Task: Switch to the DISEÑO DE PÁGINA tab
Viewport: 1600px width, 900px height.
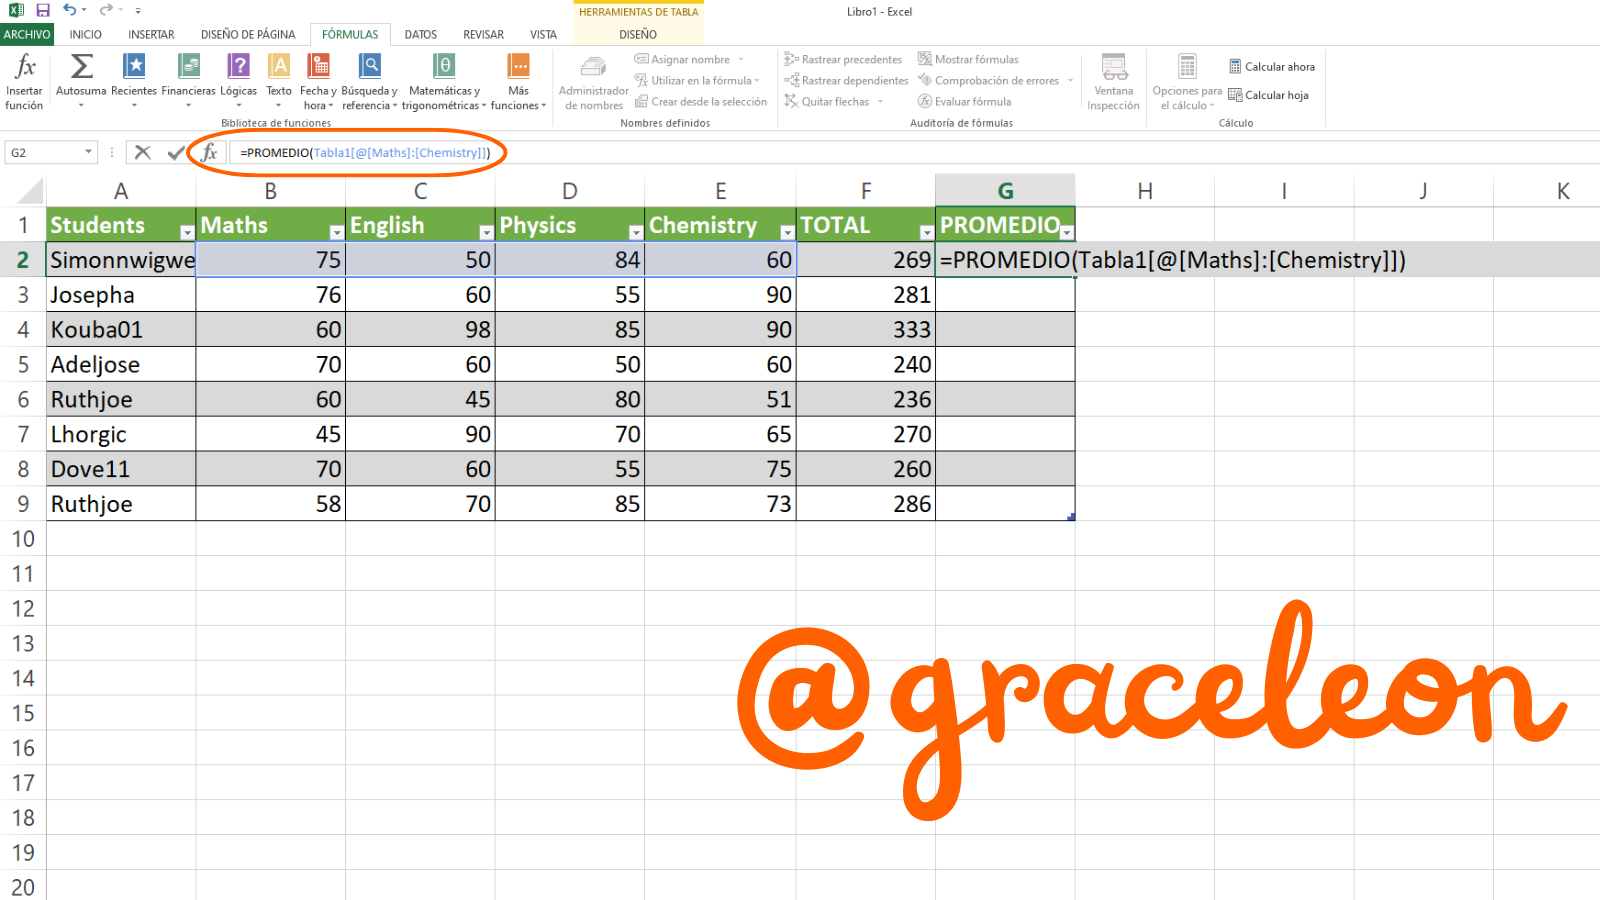Action: coord(248,34)
